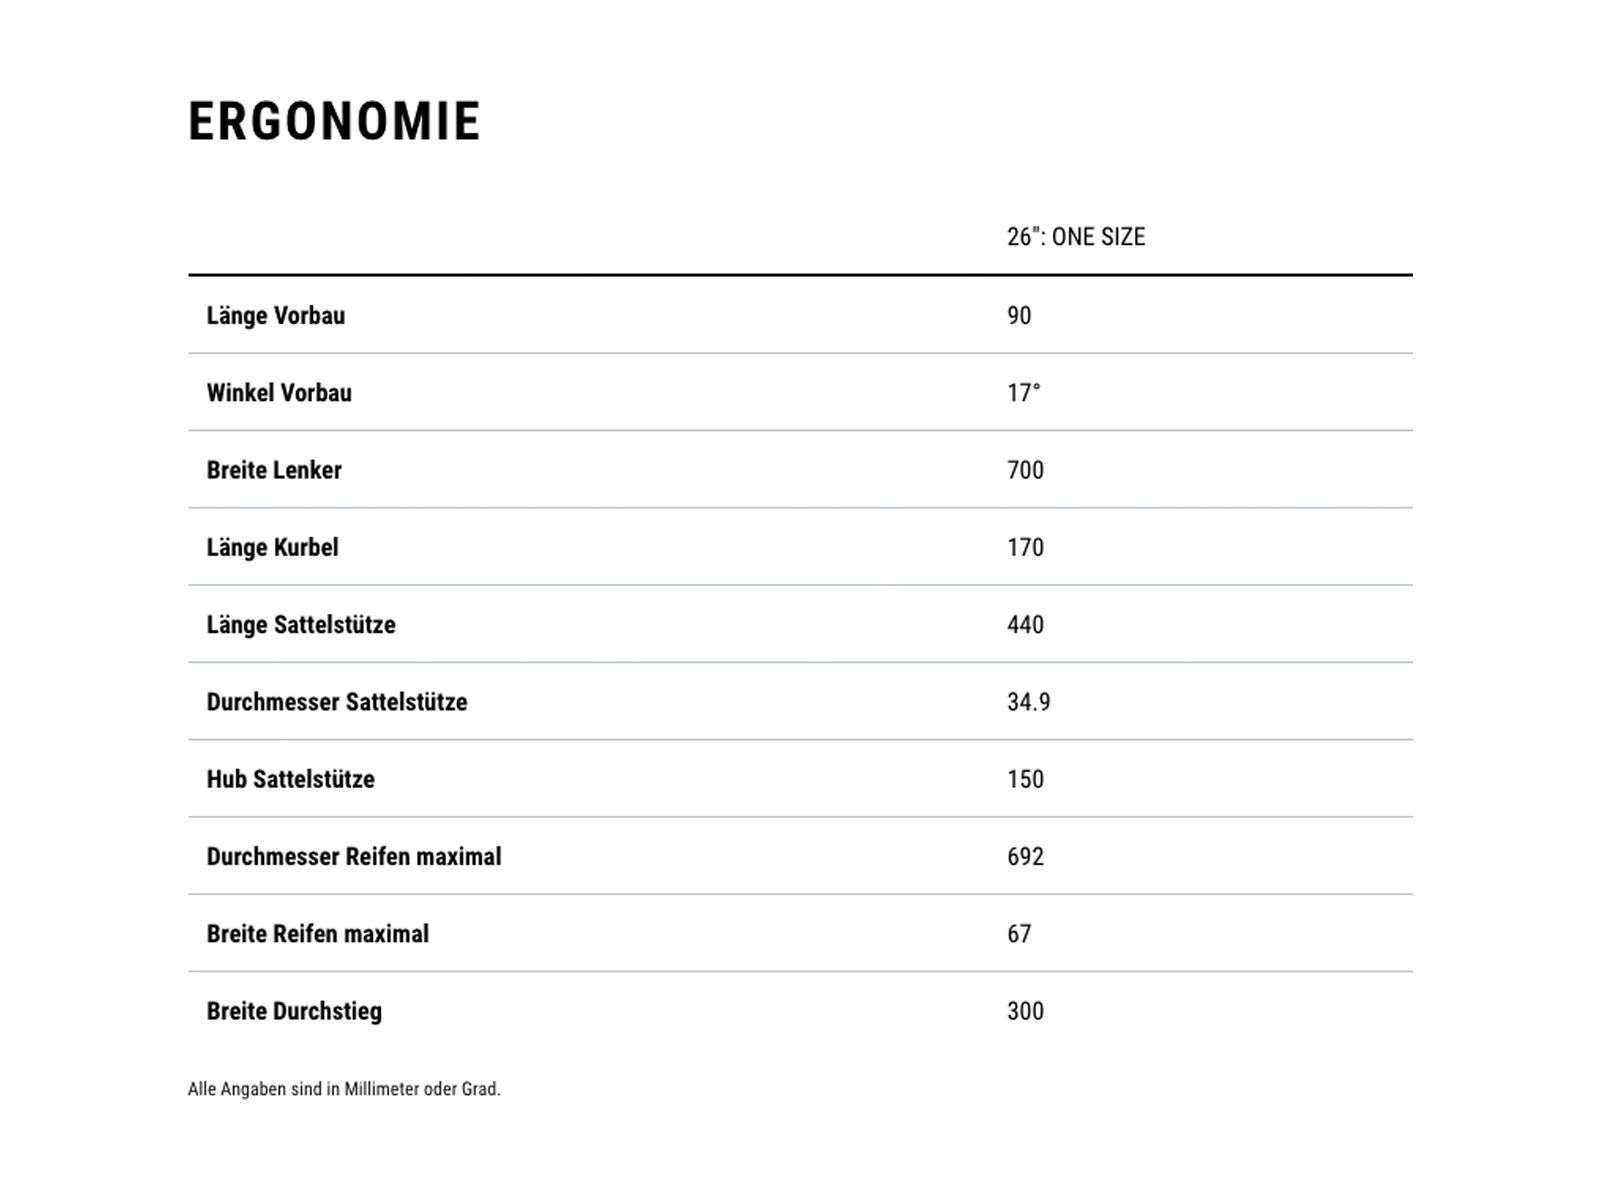The image size is (1600, 1200).
Task: Click the 26": ONE SIZE column header
Action: pos(1075,237)
